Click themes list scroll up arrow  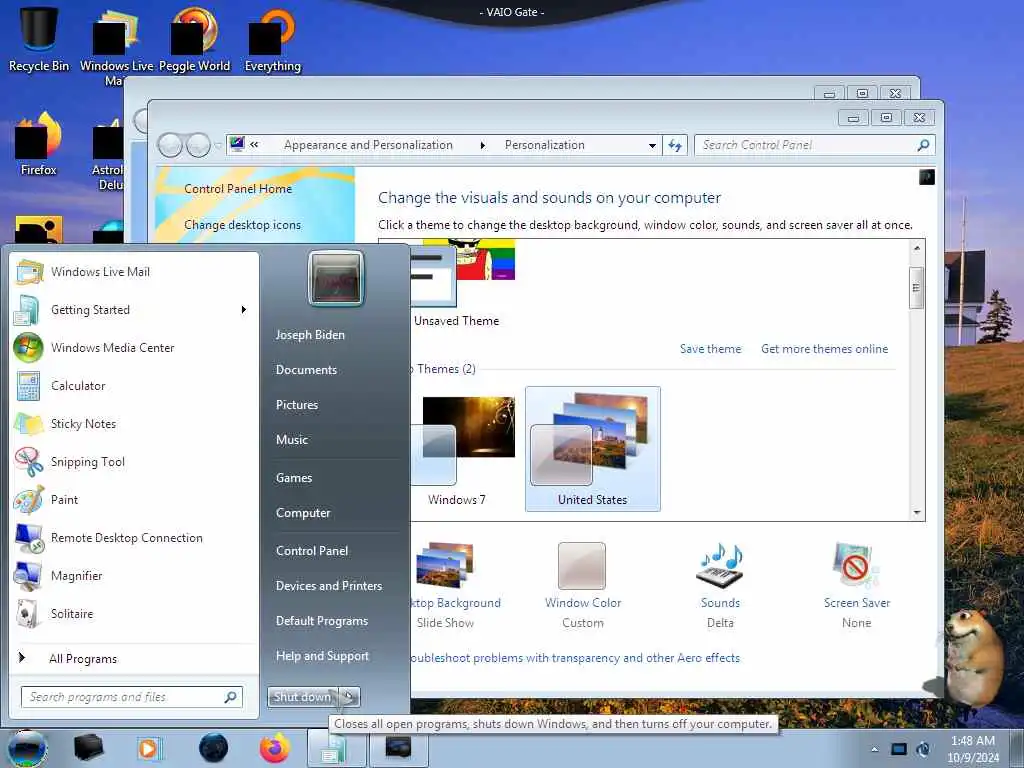point(917,248)
